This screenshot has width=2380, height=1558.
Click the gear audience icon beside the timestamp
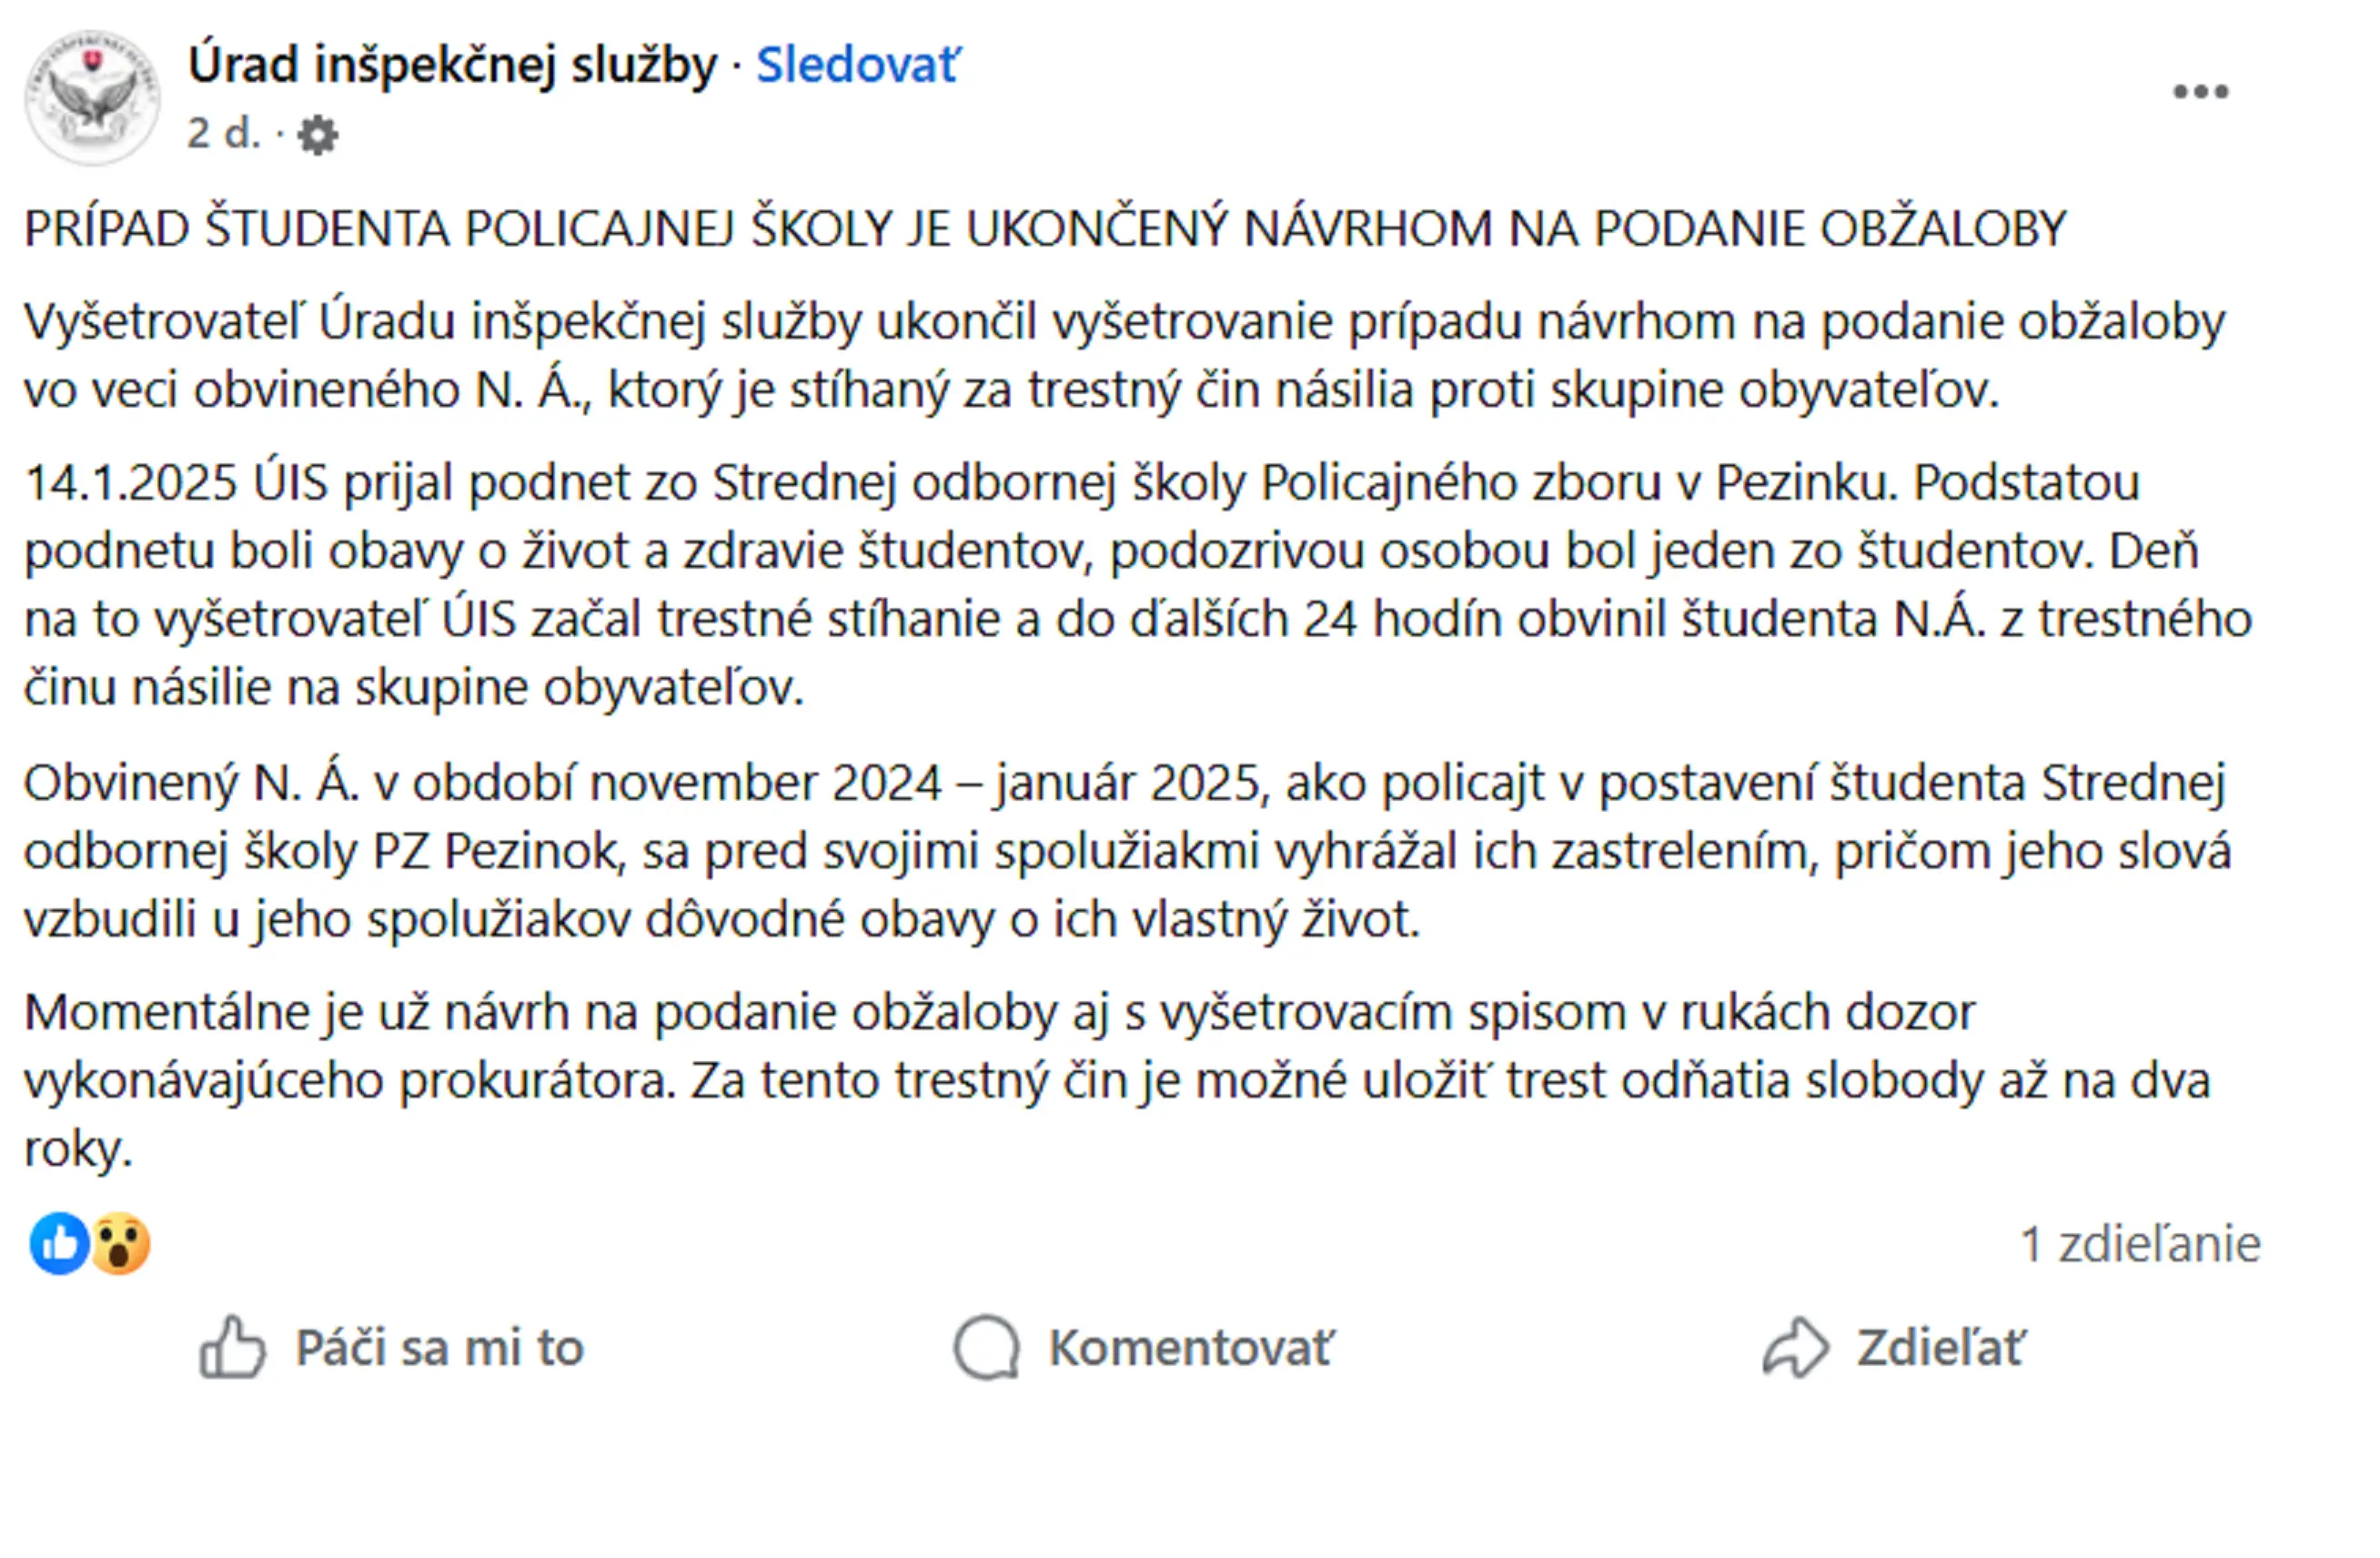click(318, 135)
